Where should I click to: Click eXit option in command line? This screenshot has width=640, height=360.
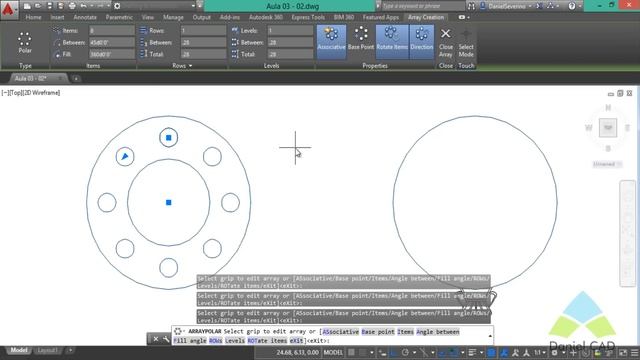pyautogui.click(x=296, y=340)
